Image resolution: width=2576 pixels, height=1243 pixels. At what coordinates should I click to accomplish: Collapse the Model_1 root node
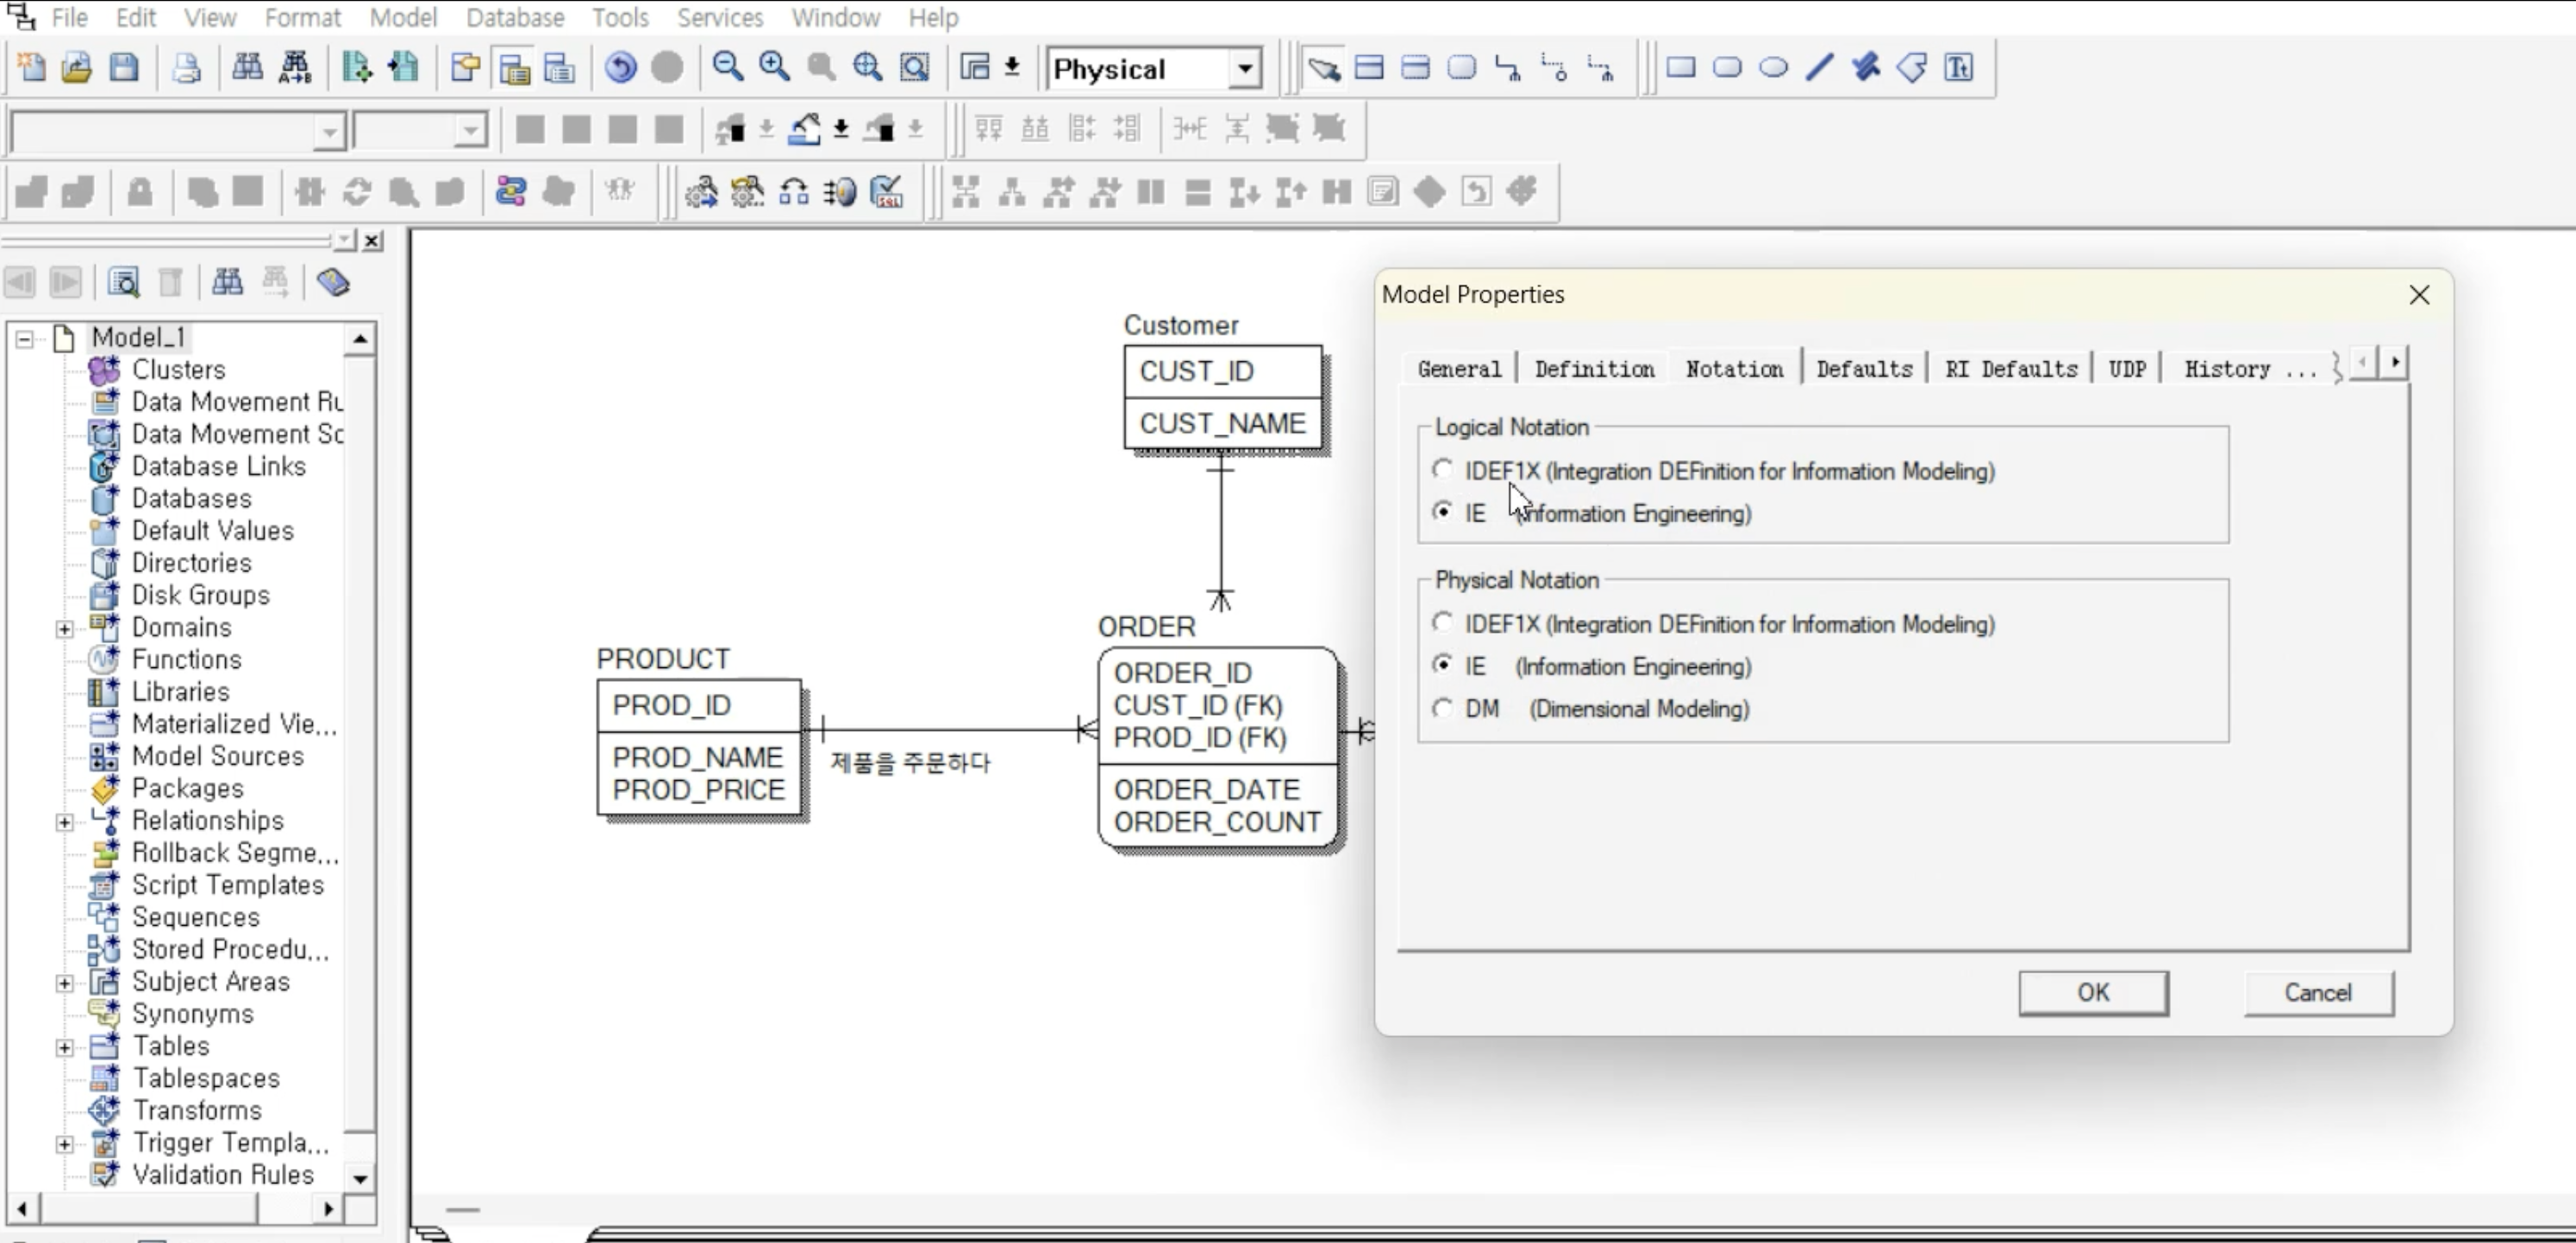pyautogui.click(x=24, y=338)
